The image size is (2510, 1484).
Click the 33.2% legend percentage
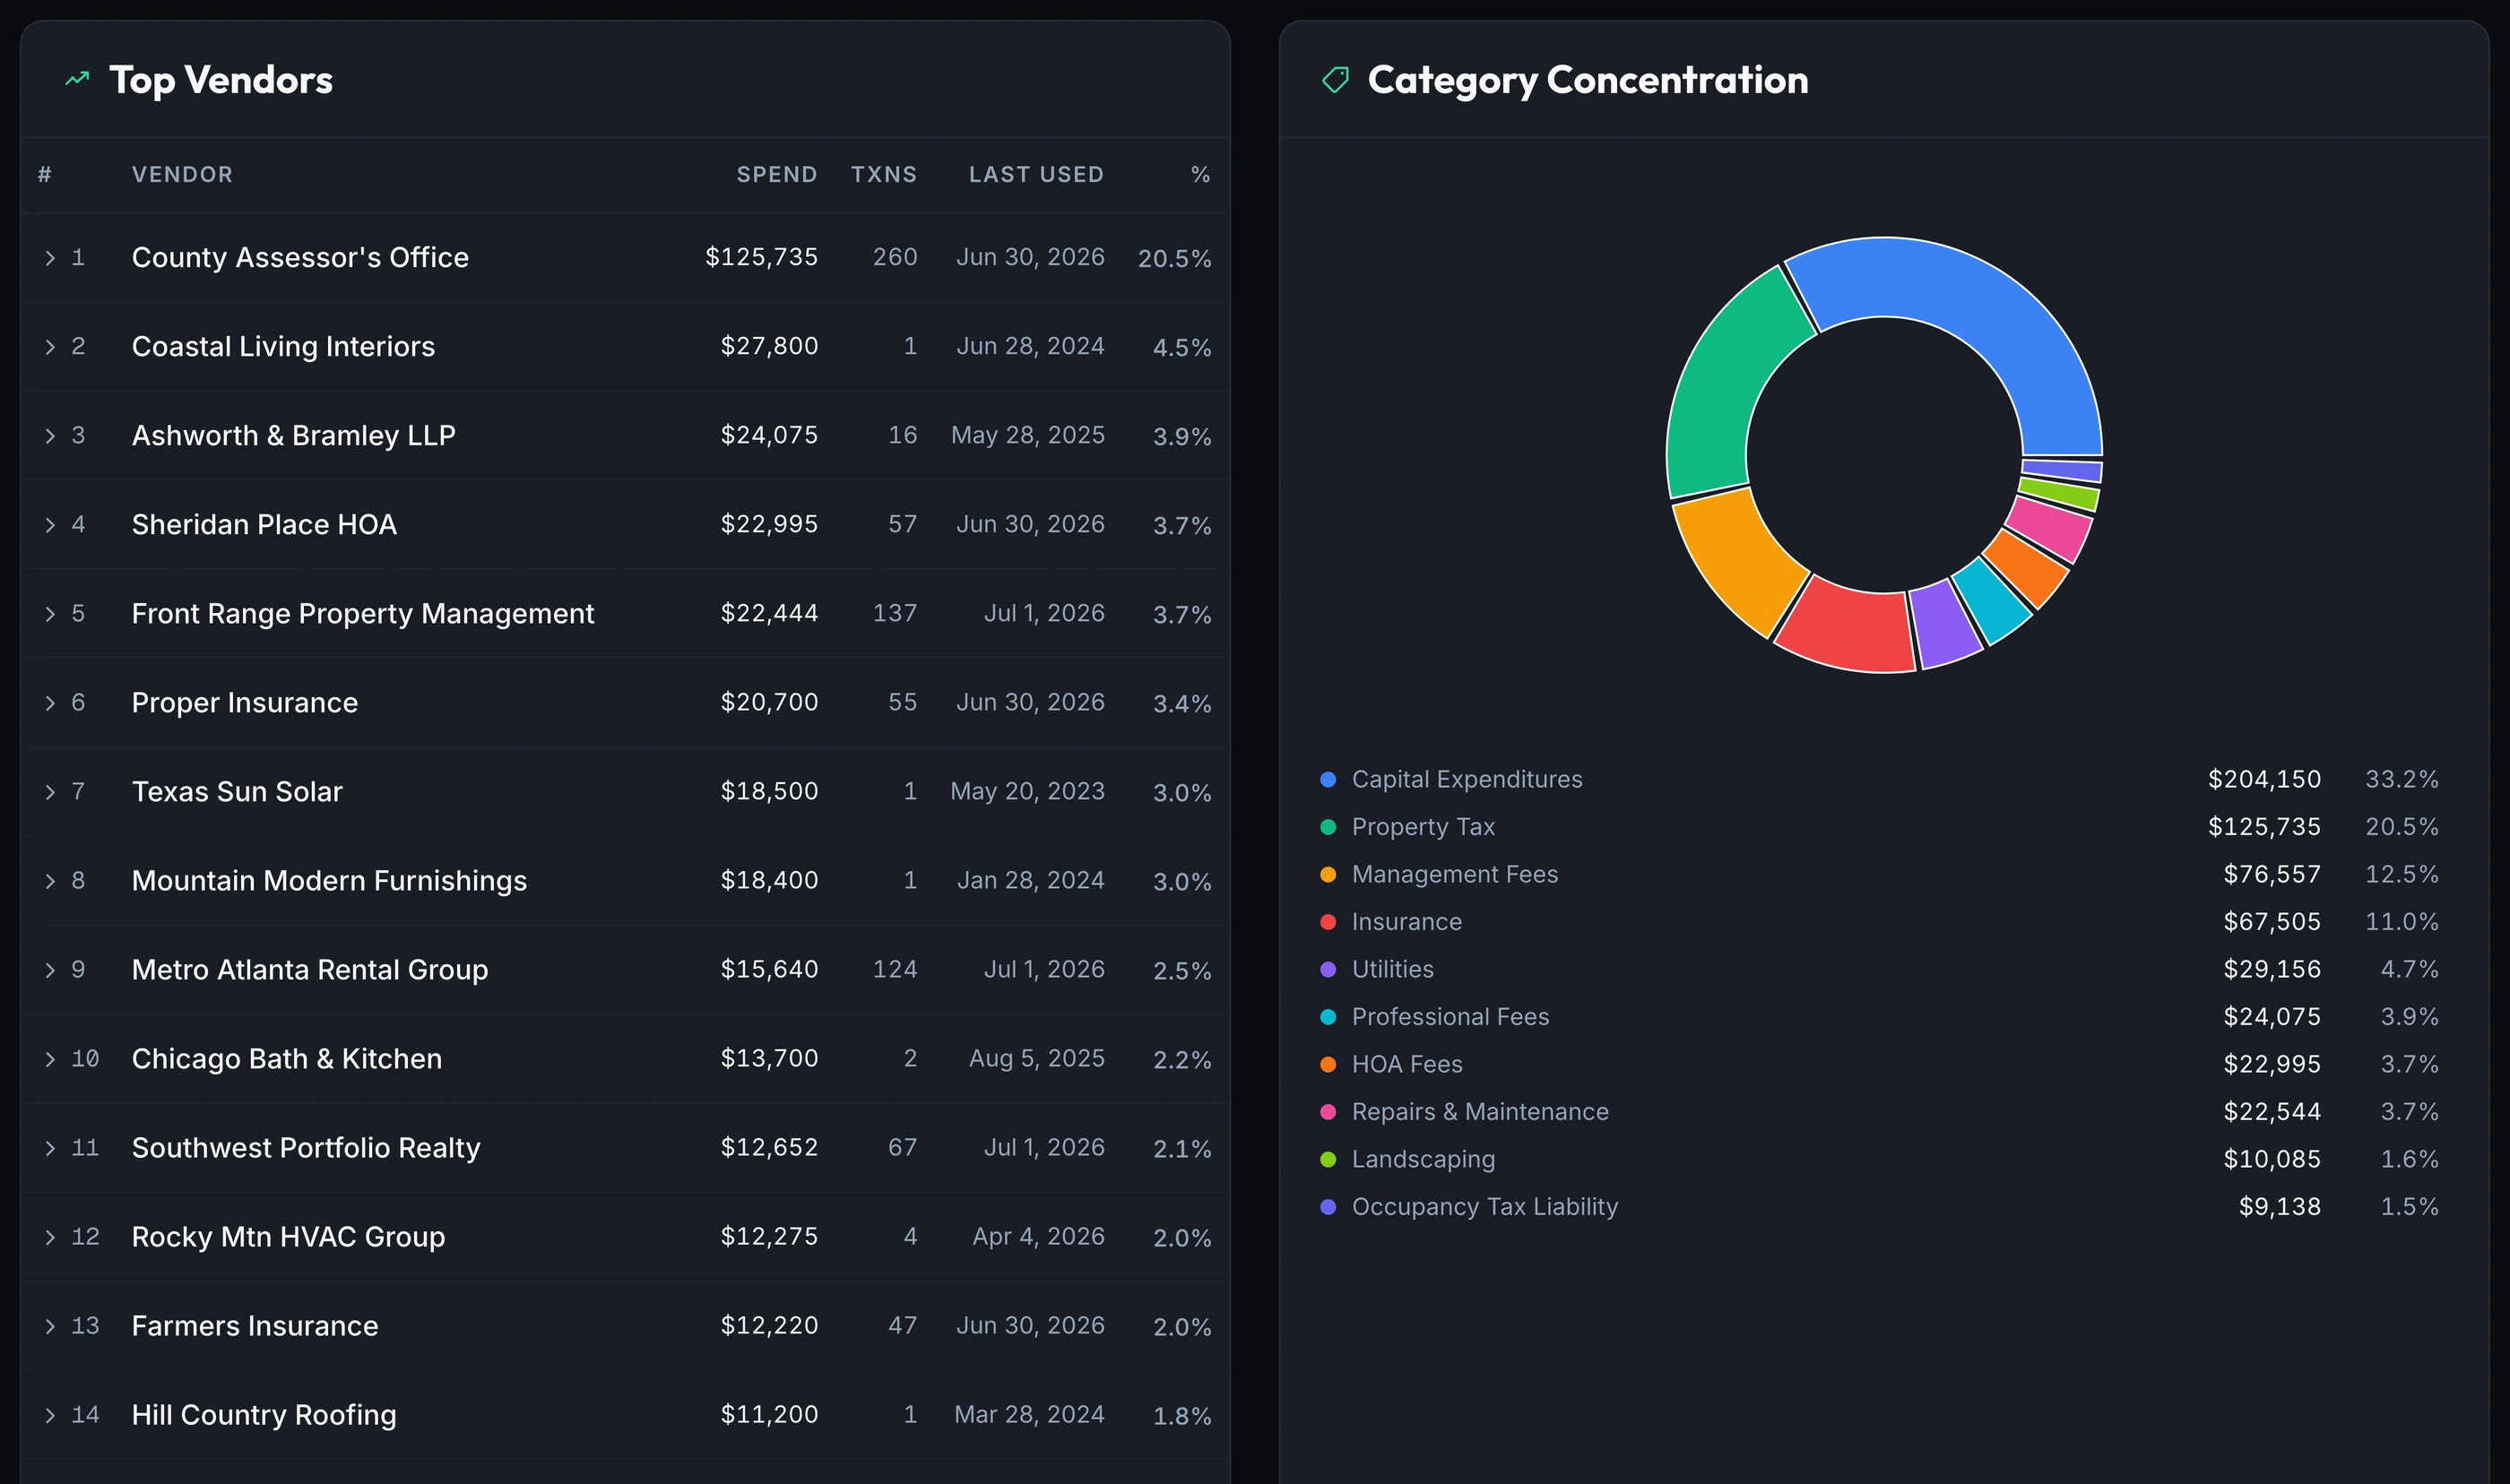coord(2402,780)
